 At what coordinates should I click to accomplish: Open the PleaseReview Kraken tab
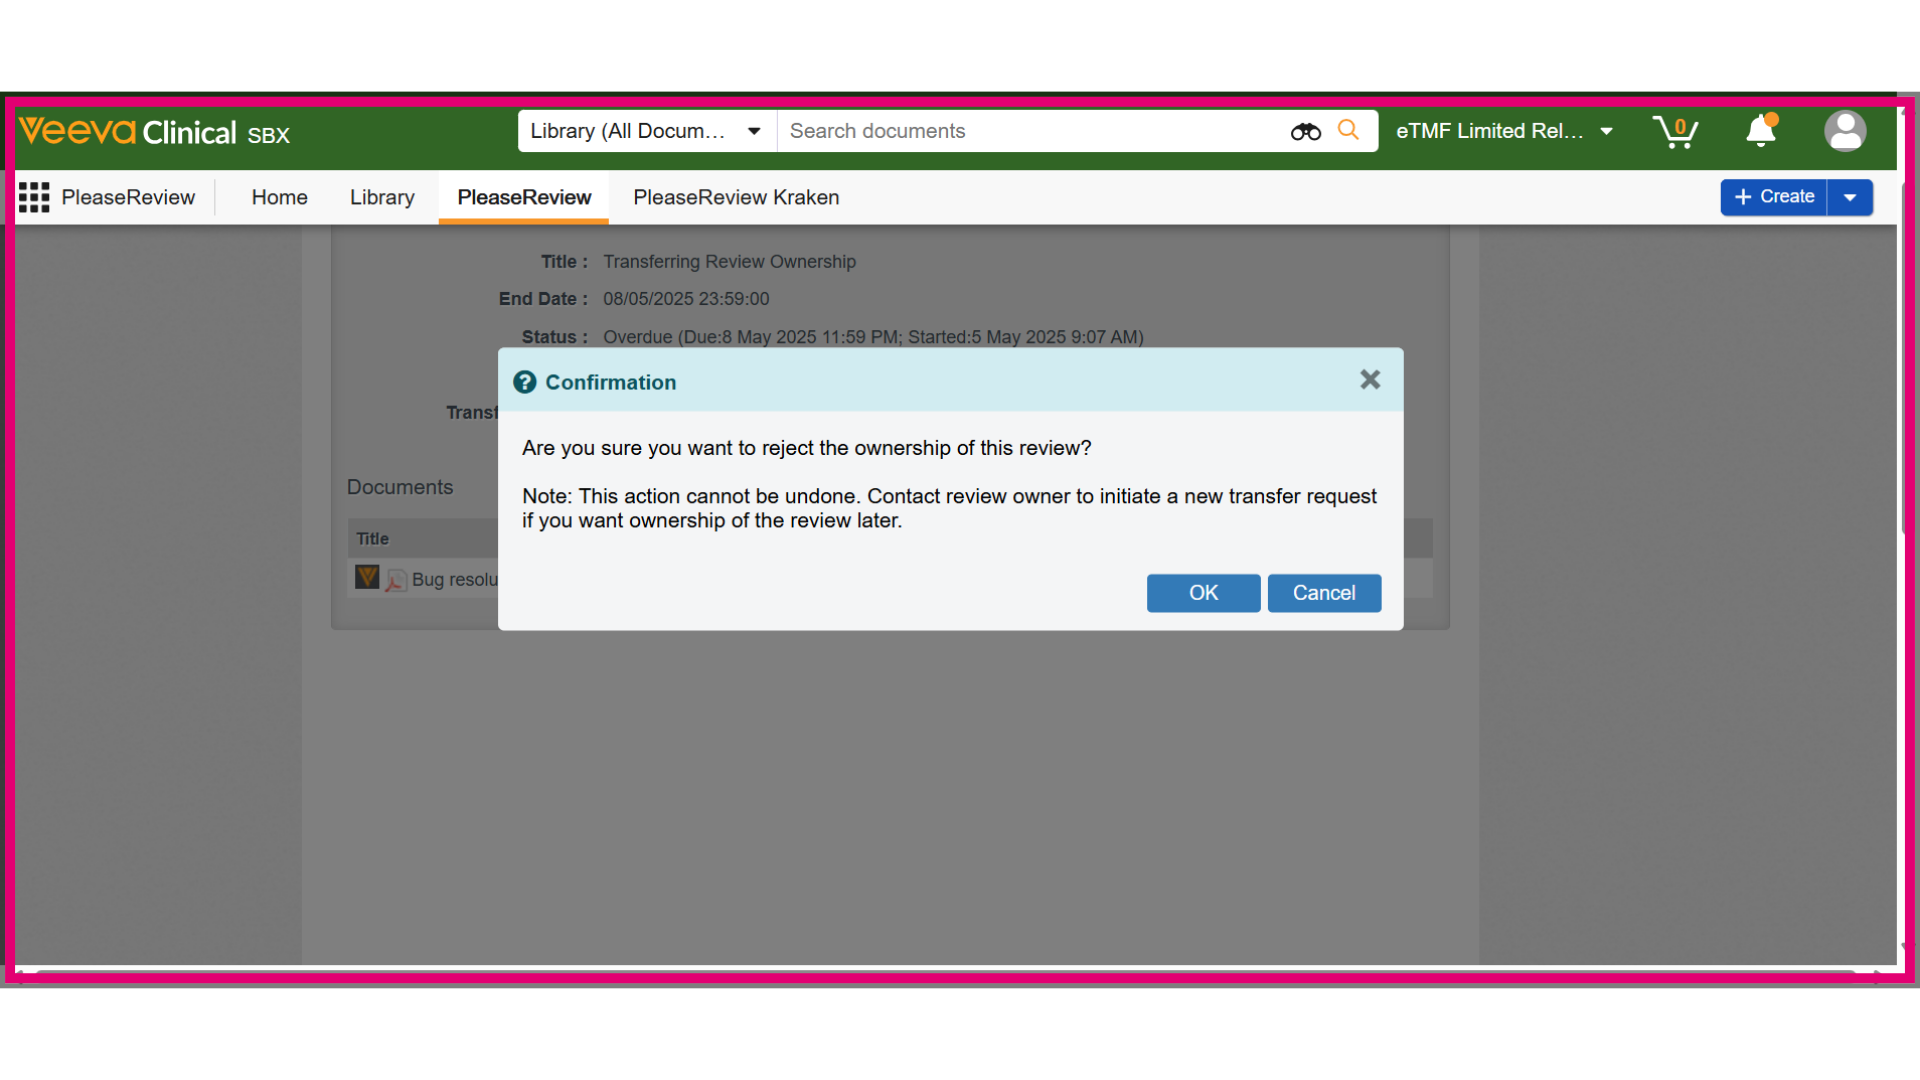tap(736, 197)
